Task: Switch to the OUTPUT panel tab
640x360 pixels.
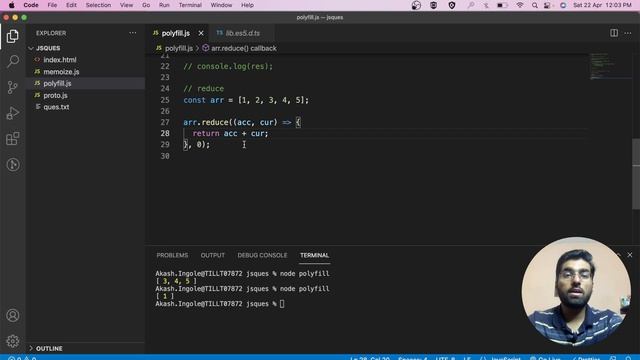Action: click(213, 255)
